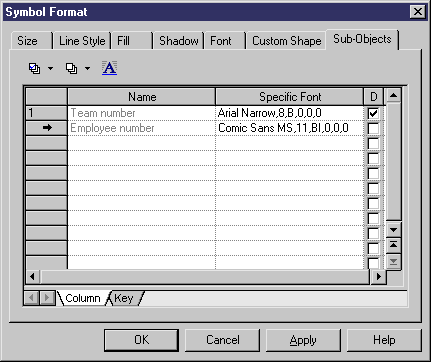Click sheet tab scroll-left arrow beside Column
The image size is (431, 362).
pyautogui.click(x=32, y=298)
